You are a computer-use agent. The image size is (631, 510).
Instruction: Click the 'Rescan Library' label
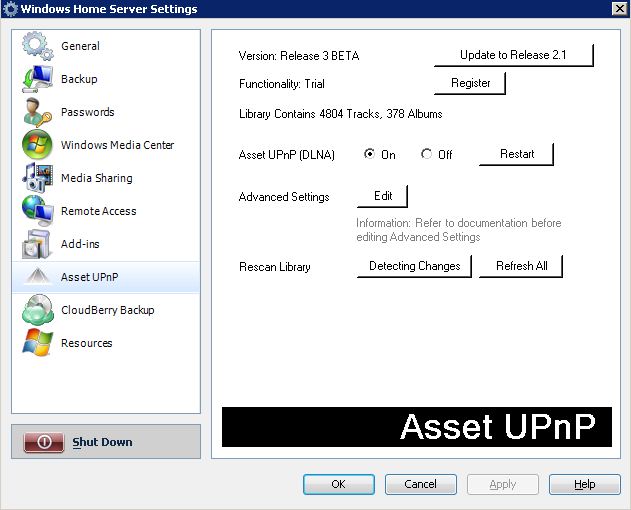coord(274,267)
